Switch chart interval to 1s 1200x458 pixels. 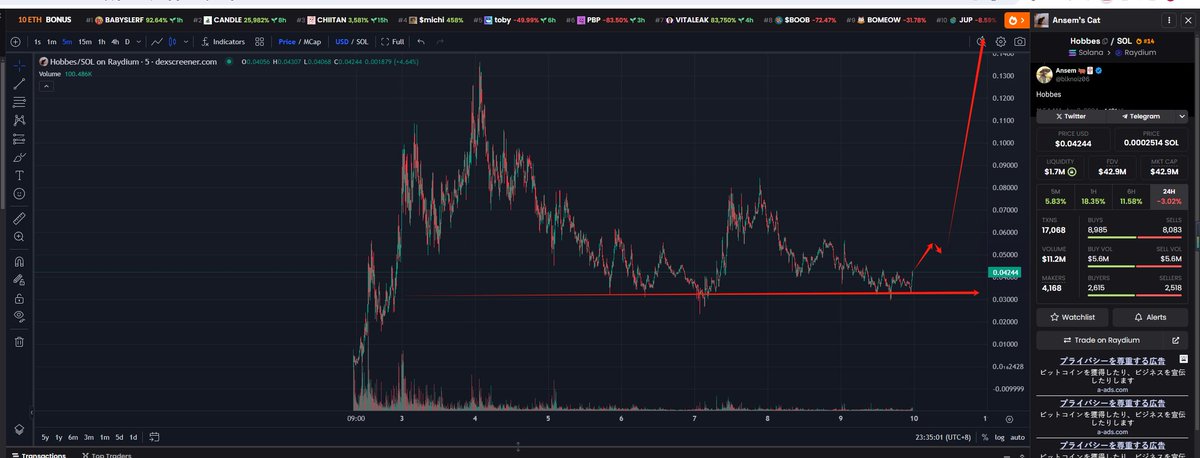[x=37, y=42]
